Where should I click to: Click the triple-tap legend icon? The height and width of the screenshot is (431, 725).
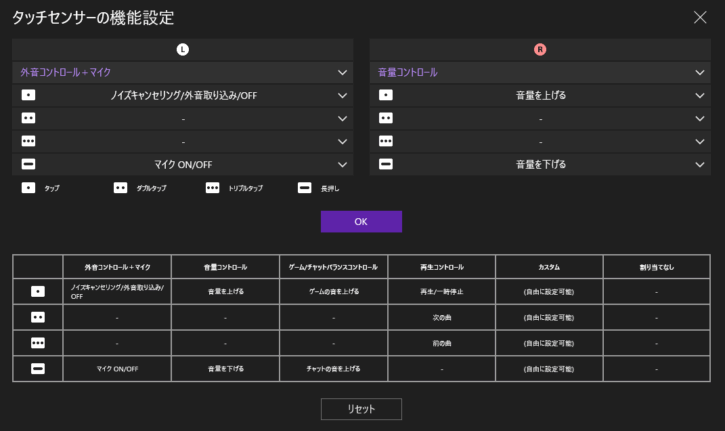(212, 187)
